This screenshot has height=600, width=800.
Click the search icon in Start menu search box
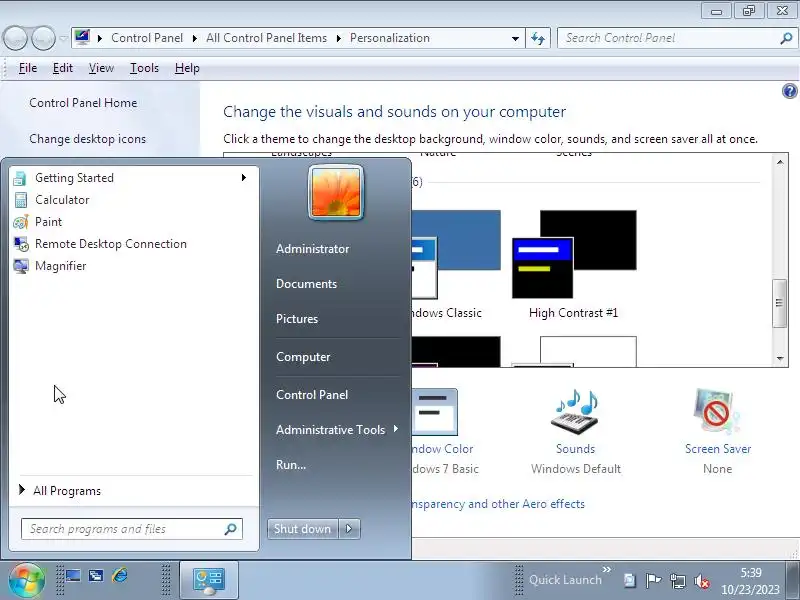pyautogui.click(x=231, y=529)
